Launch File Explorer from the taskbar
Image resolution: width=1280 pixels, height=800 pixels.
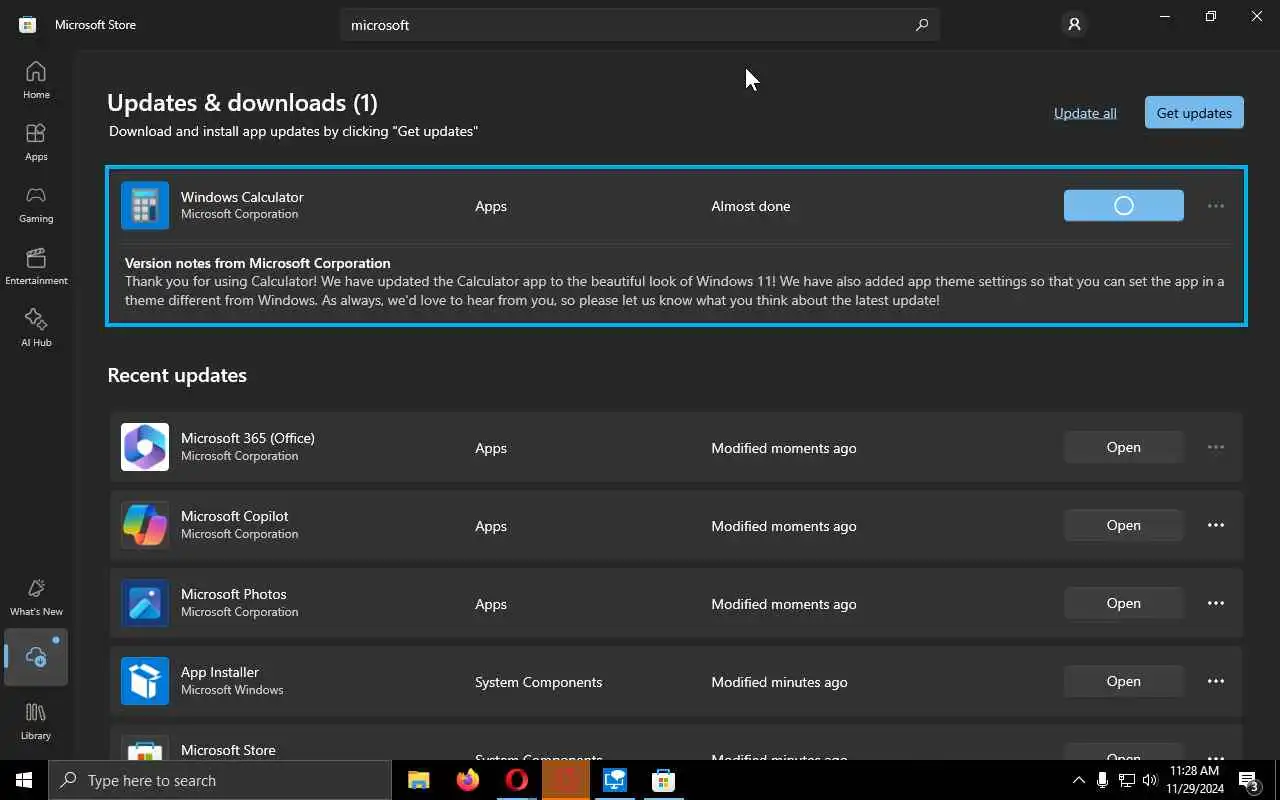tap(418, 780)
